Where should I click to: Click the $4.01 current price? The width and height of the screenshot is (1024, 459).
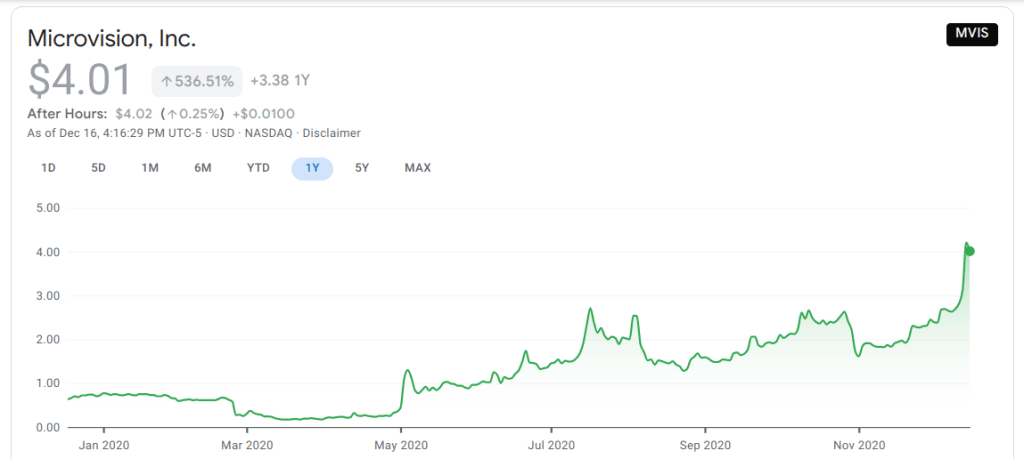click(81, 81)
